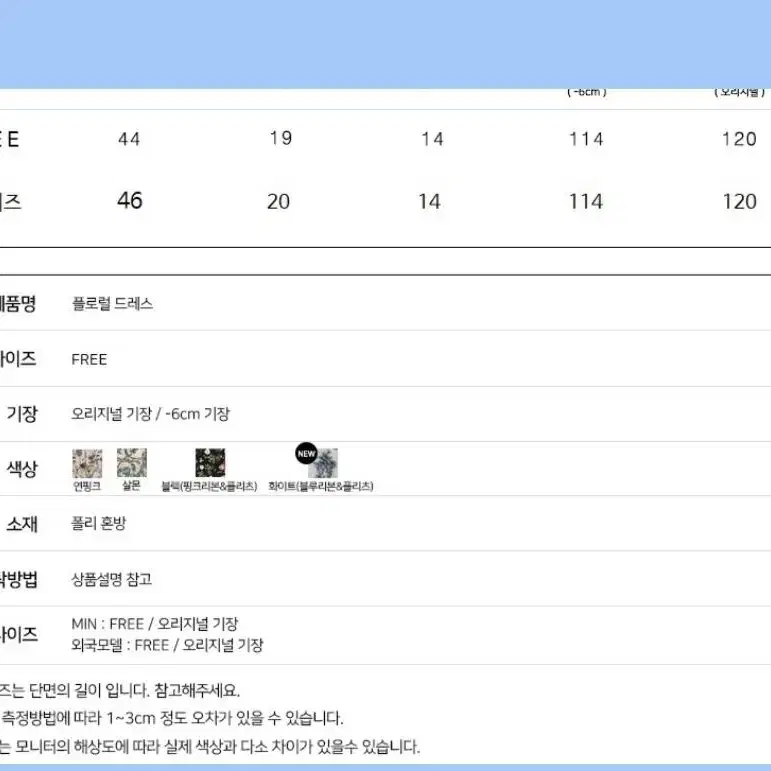
Task: Select the 블랙(핑크리본&플리츠) black floral swatch
Action: pyautogui.click(x=210, y=463)
